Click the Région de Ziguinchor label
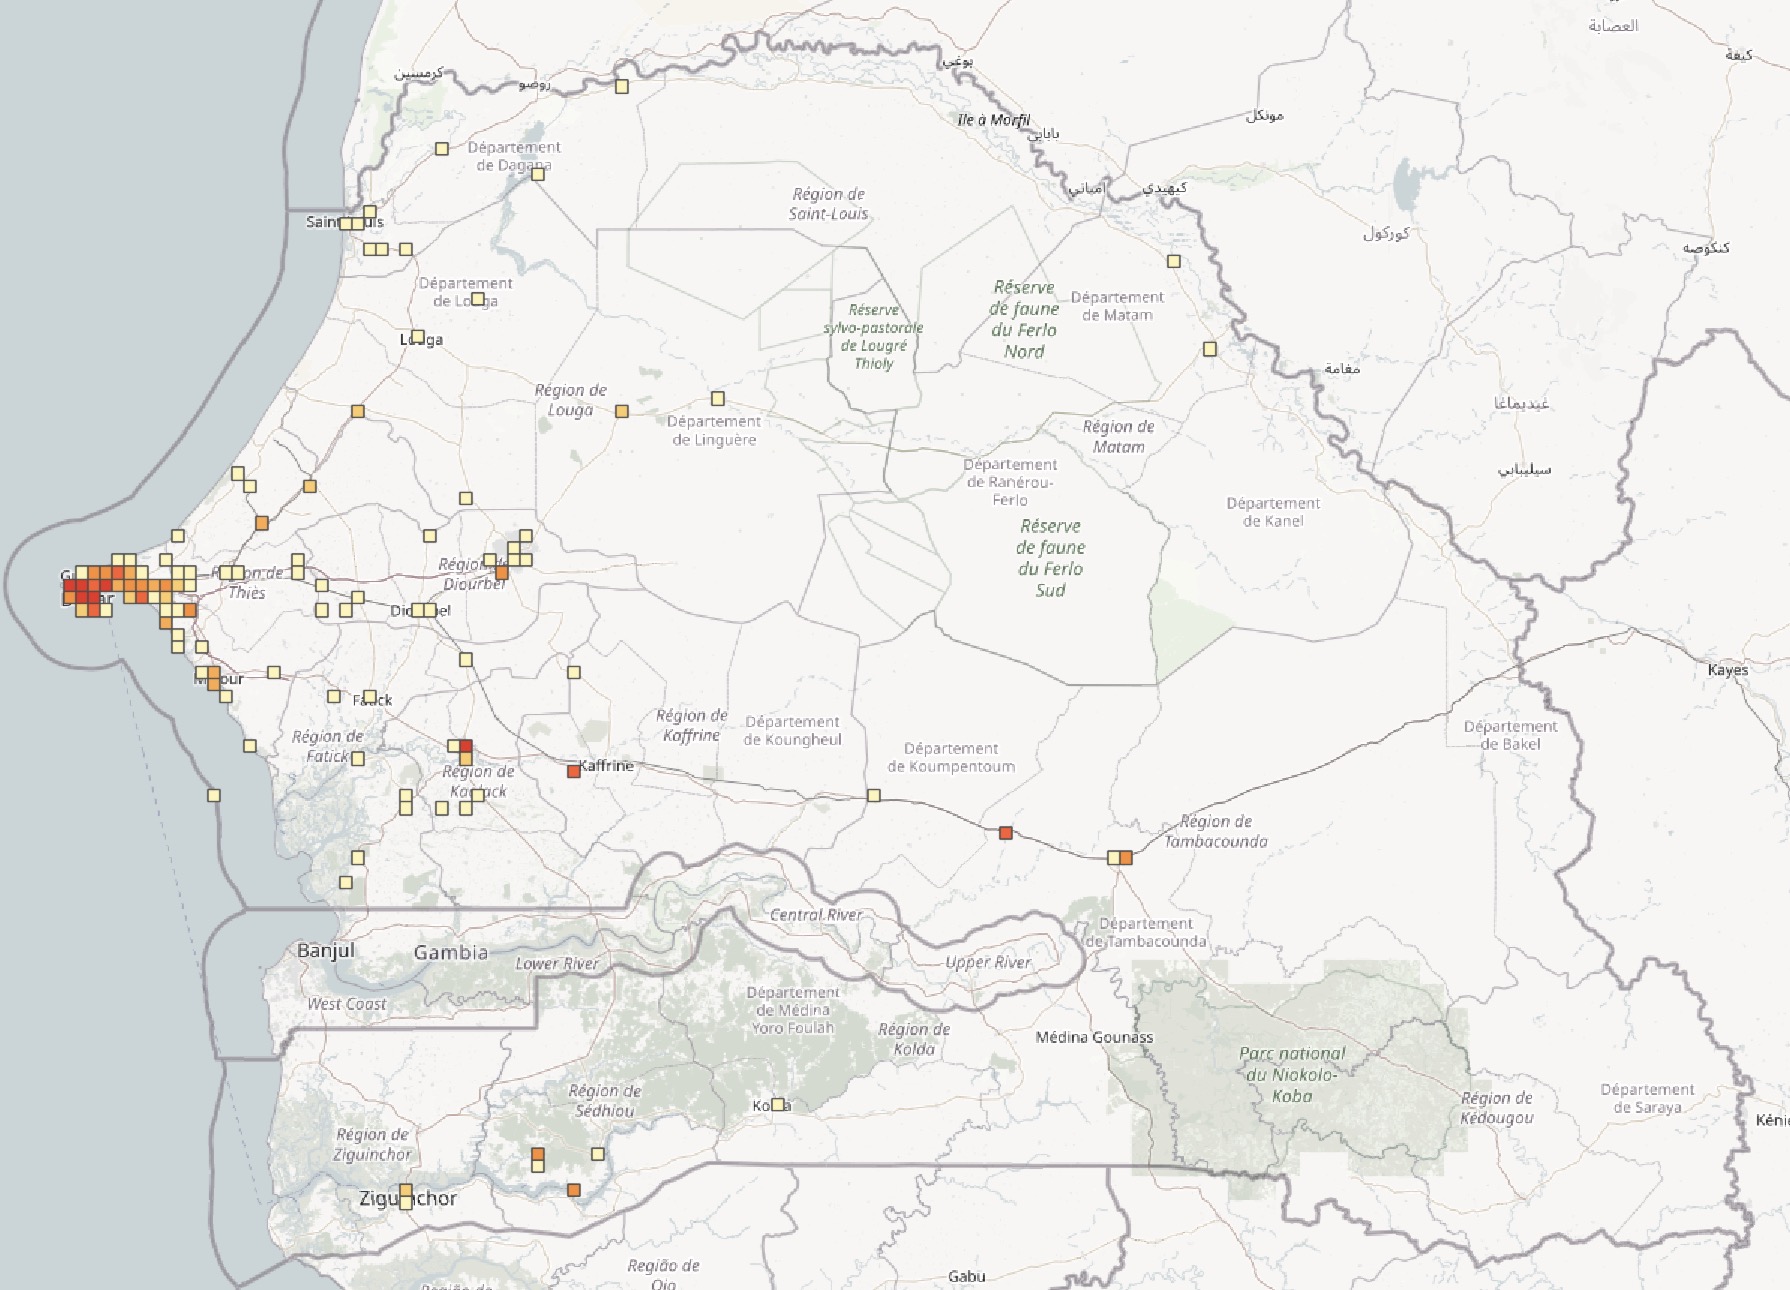The height and width of the screenshot is (1290, 1790). click(372, 1144)
